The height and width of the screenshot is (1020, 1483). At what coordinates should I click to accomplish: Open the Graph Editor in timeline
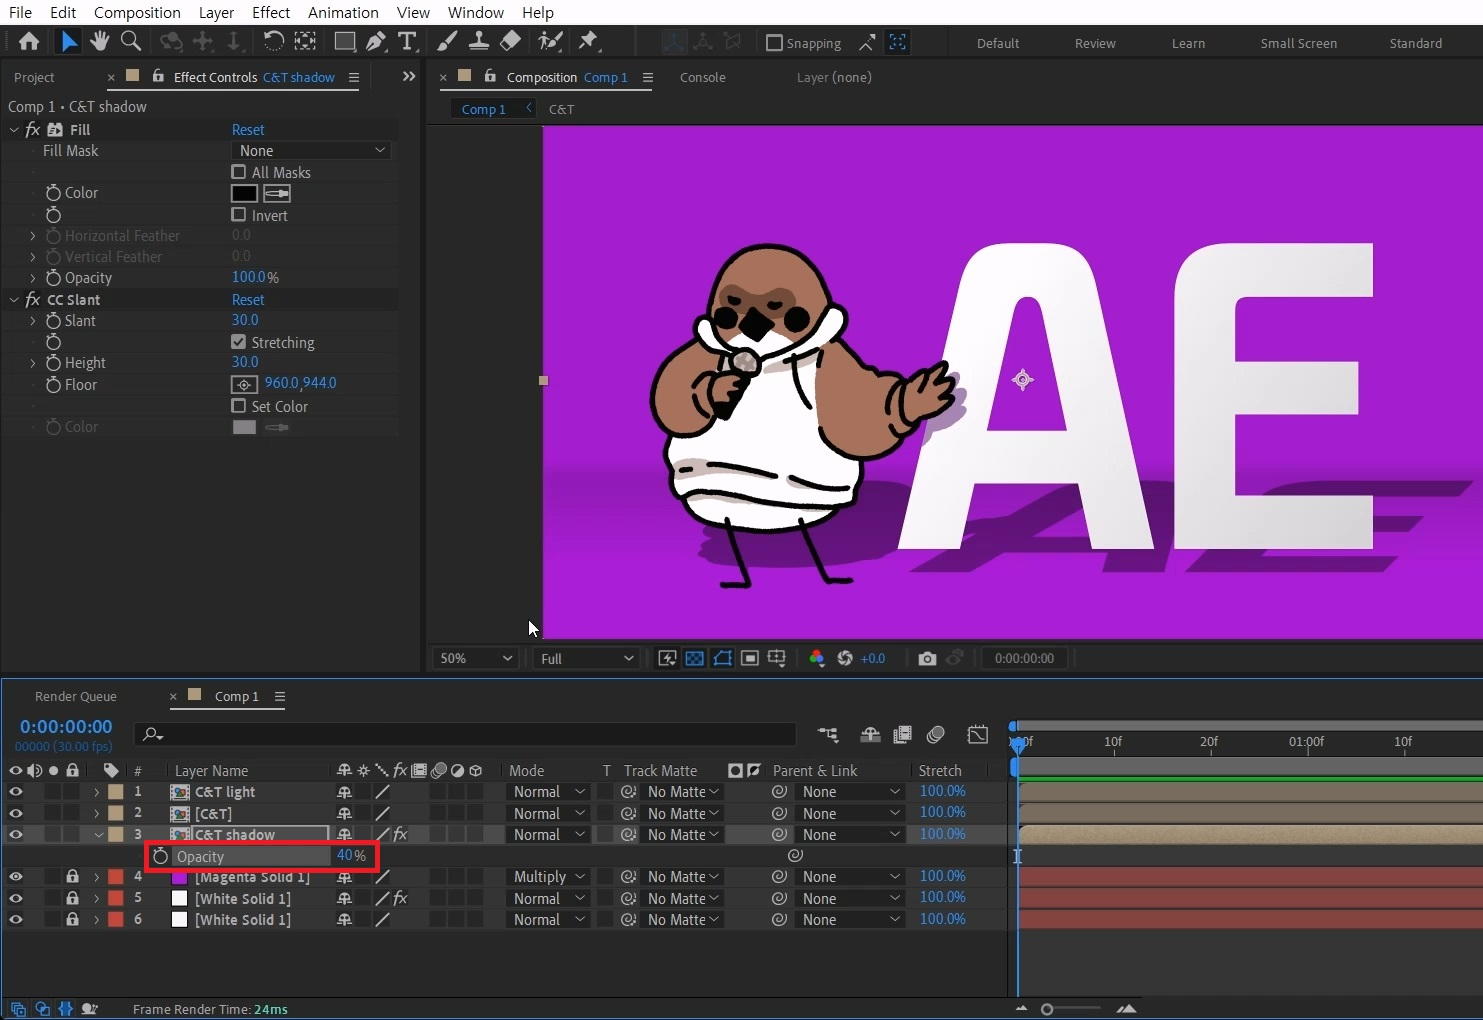(x=978, y=735)
